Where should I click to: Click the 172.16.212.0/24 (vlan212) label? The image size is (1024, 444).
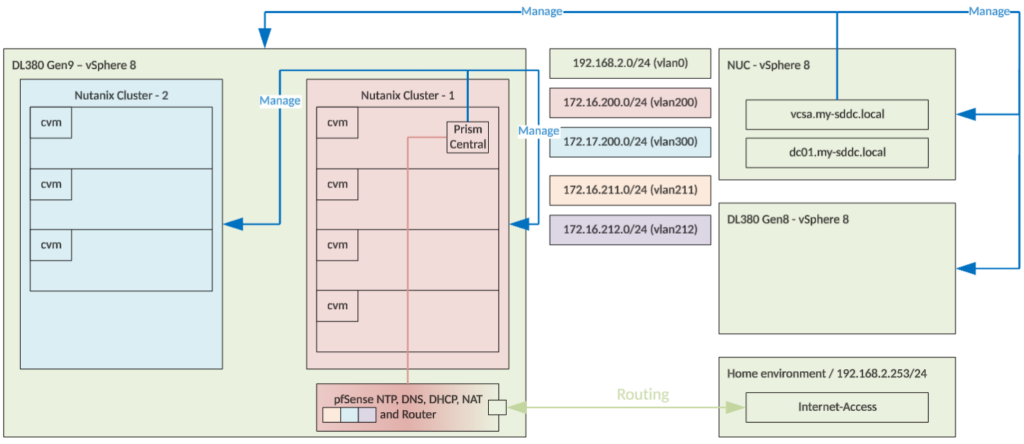pos(629,228)
